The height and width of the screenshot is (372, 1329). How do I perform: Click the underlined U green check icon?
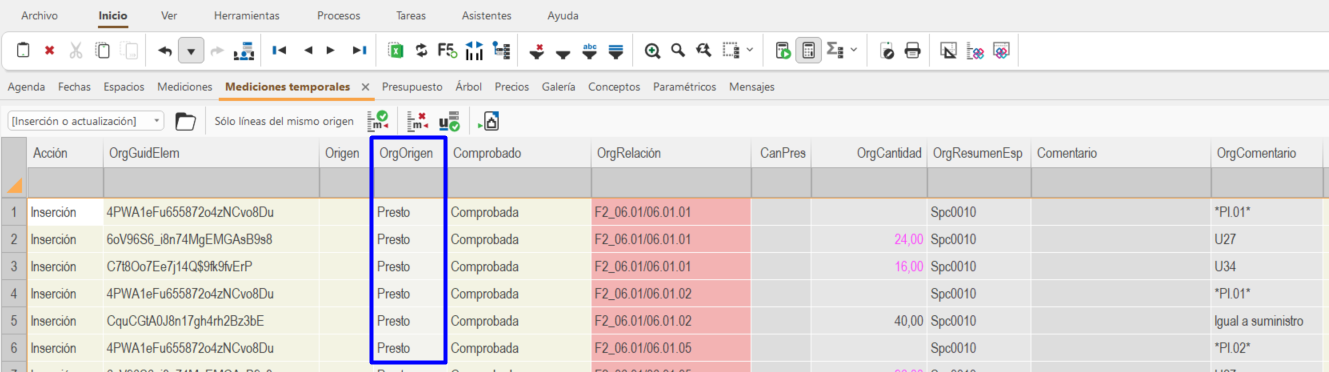click(x=449, y=121)
